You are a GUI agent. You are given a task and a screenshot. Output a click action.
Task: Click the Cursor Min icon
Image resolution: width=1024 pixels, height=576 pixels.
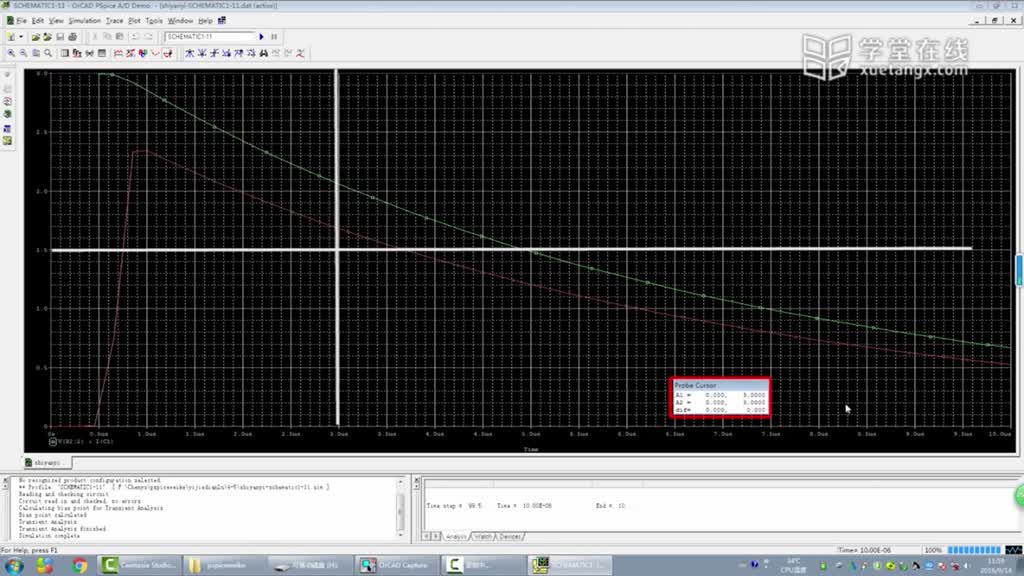(227, 54)
